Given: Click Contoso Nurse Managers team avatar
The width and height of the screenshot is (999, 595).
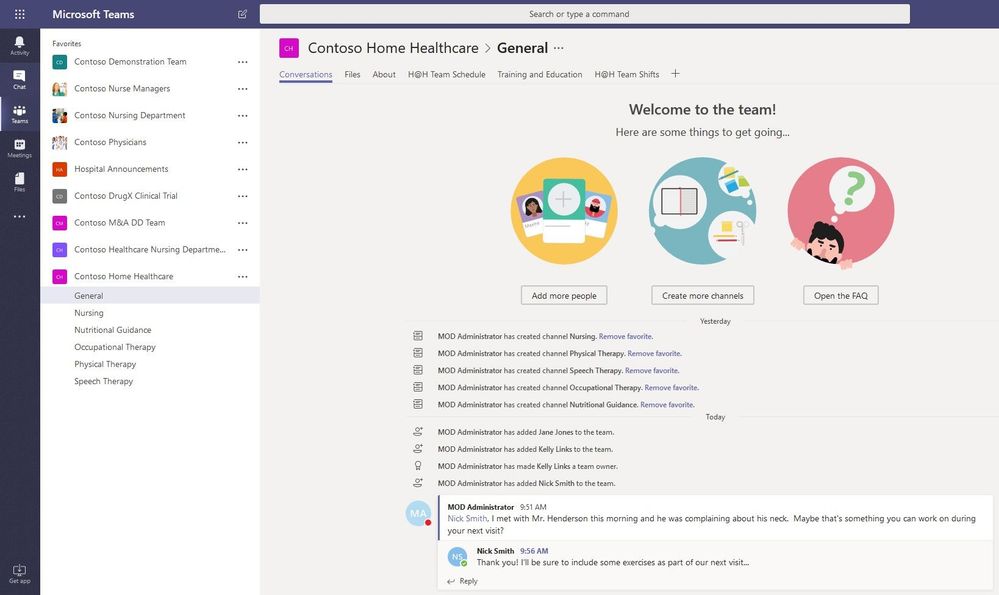Looking at the screenshot, I should pos(59,89).
